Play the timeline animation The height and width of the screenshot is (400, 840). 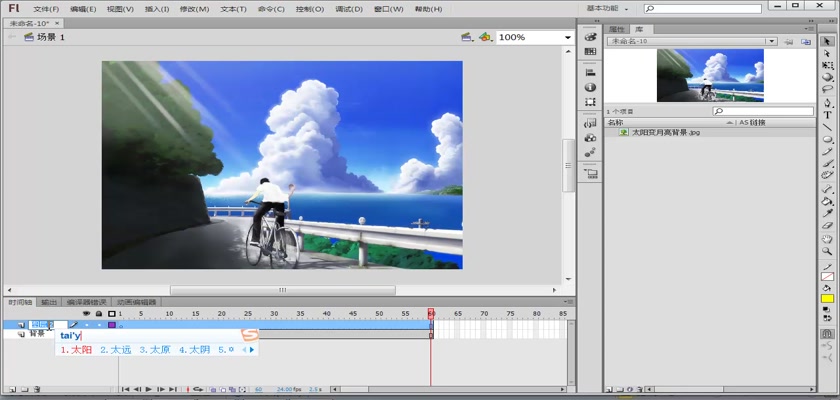pos(149,389)
